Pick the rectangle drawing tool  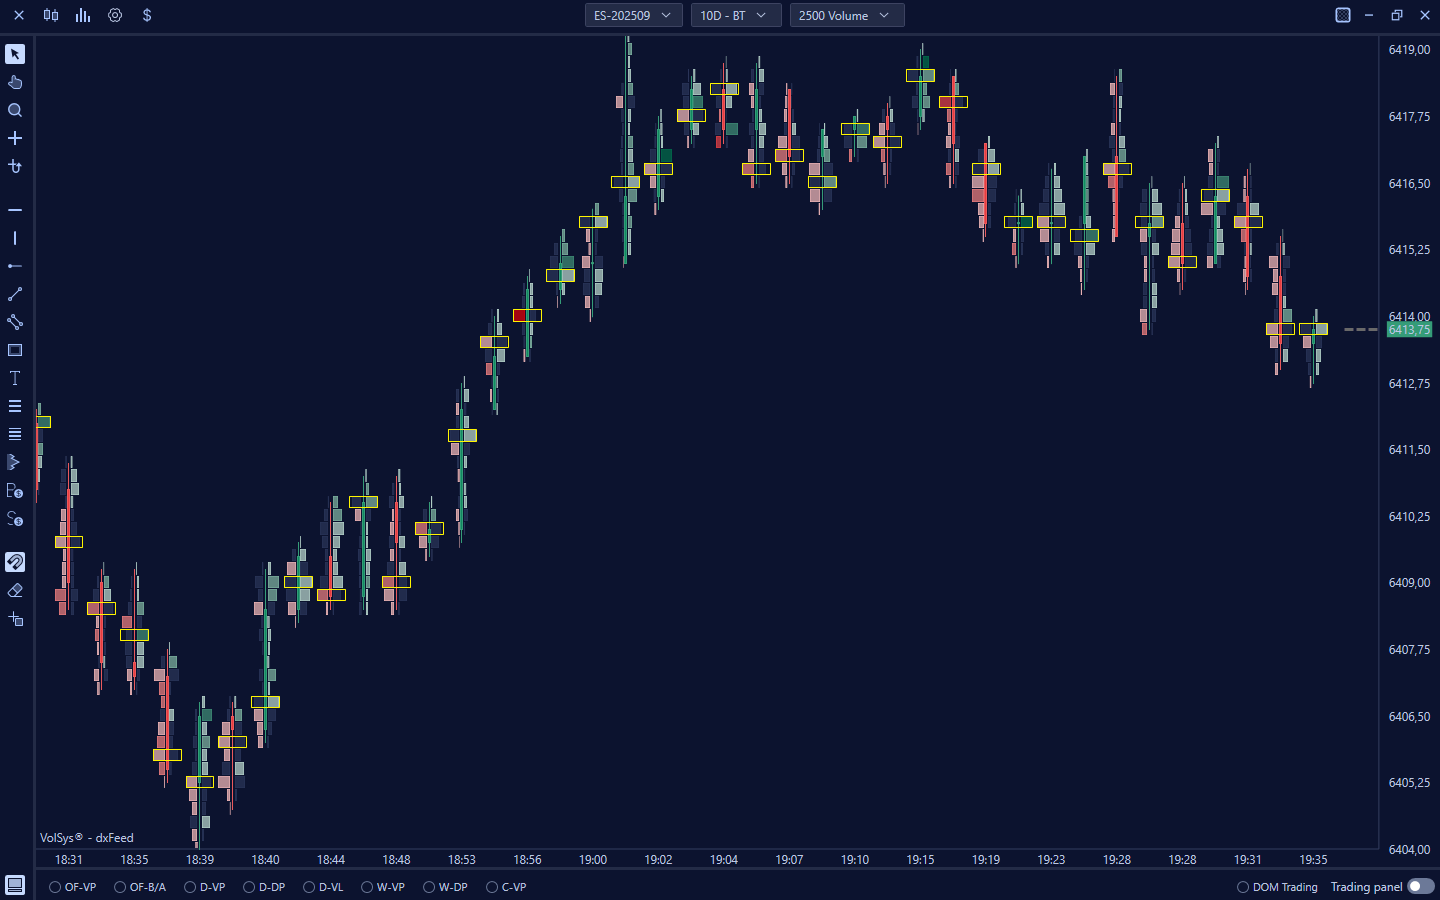coord(15,350)
